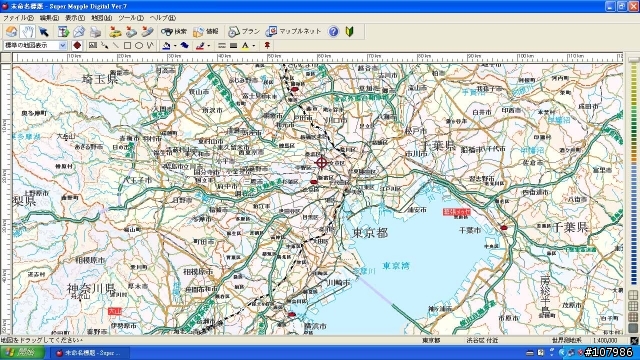Expand the text color dropdown arrow

(x=254, y=46)
